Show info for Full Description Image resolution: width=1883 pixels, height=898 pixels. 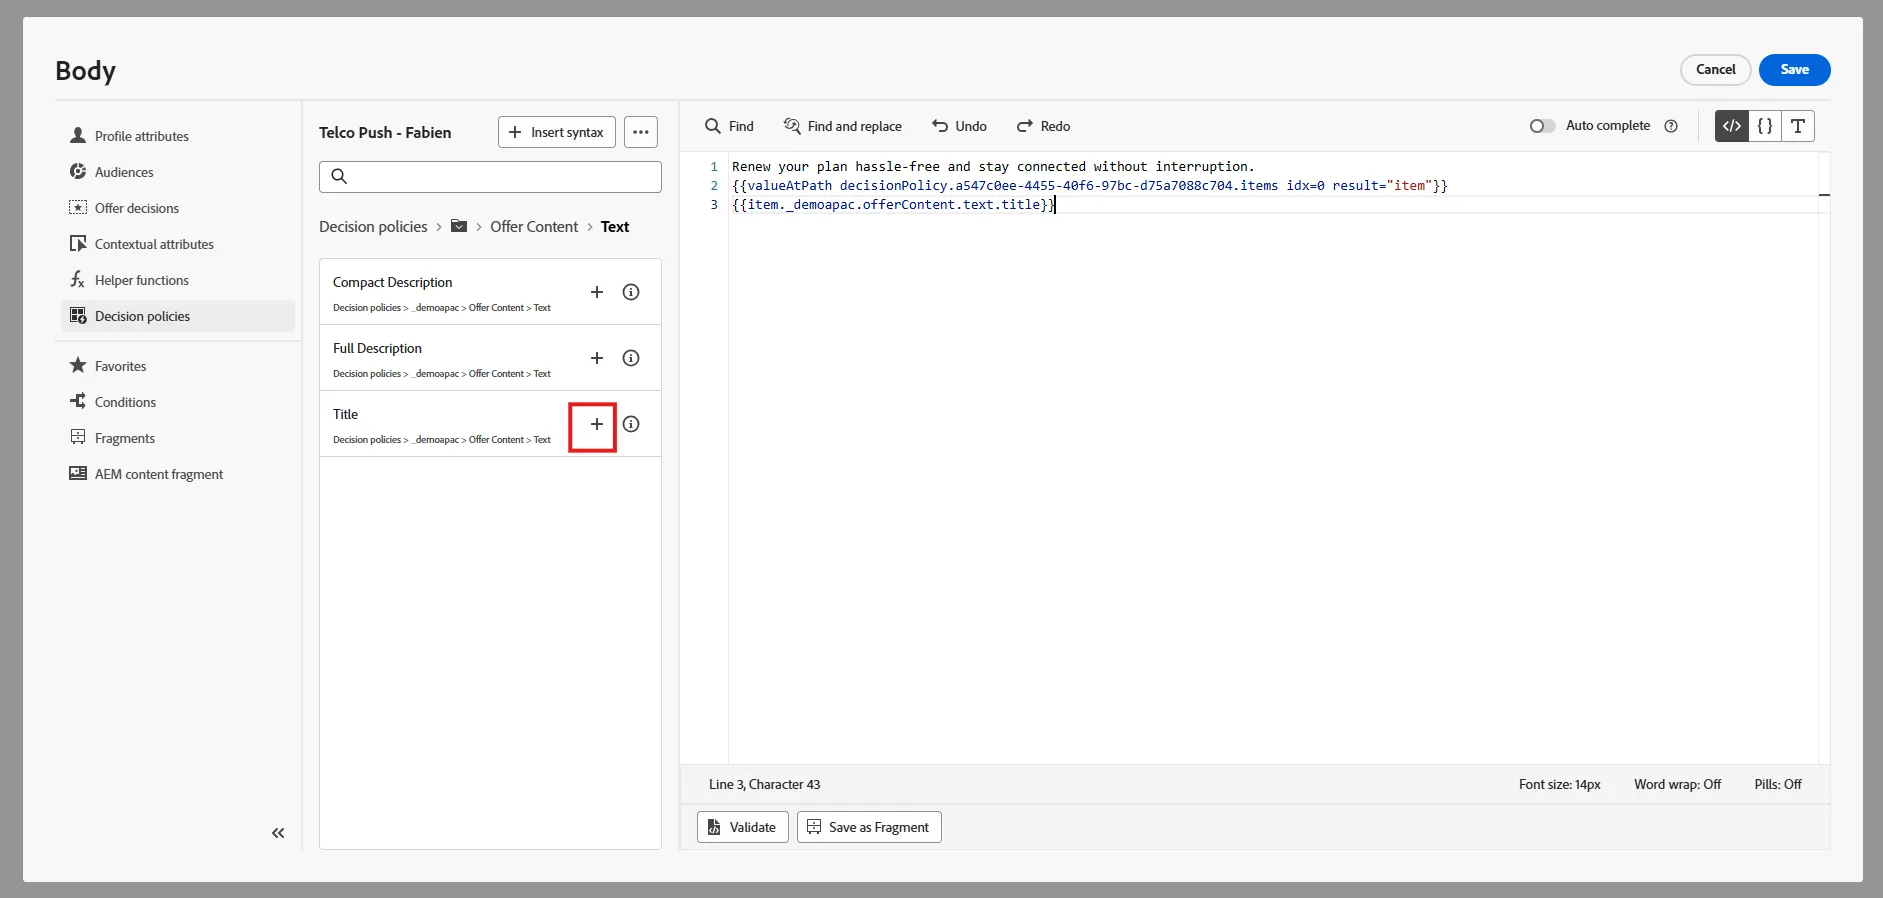coord(631,358)
